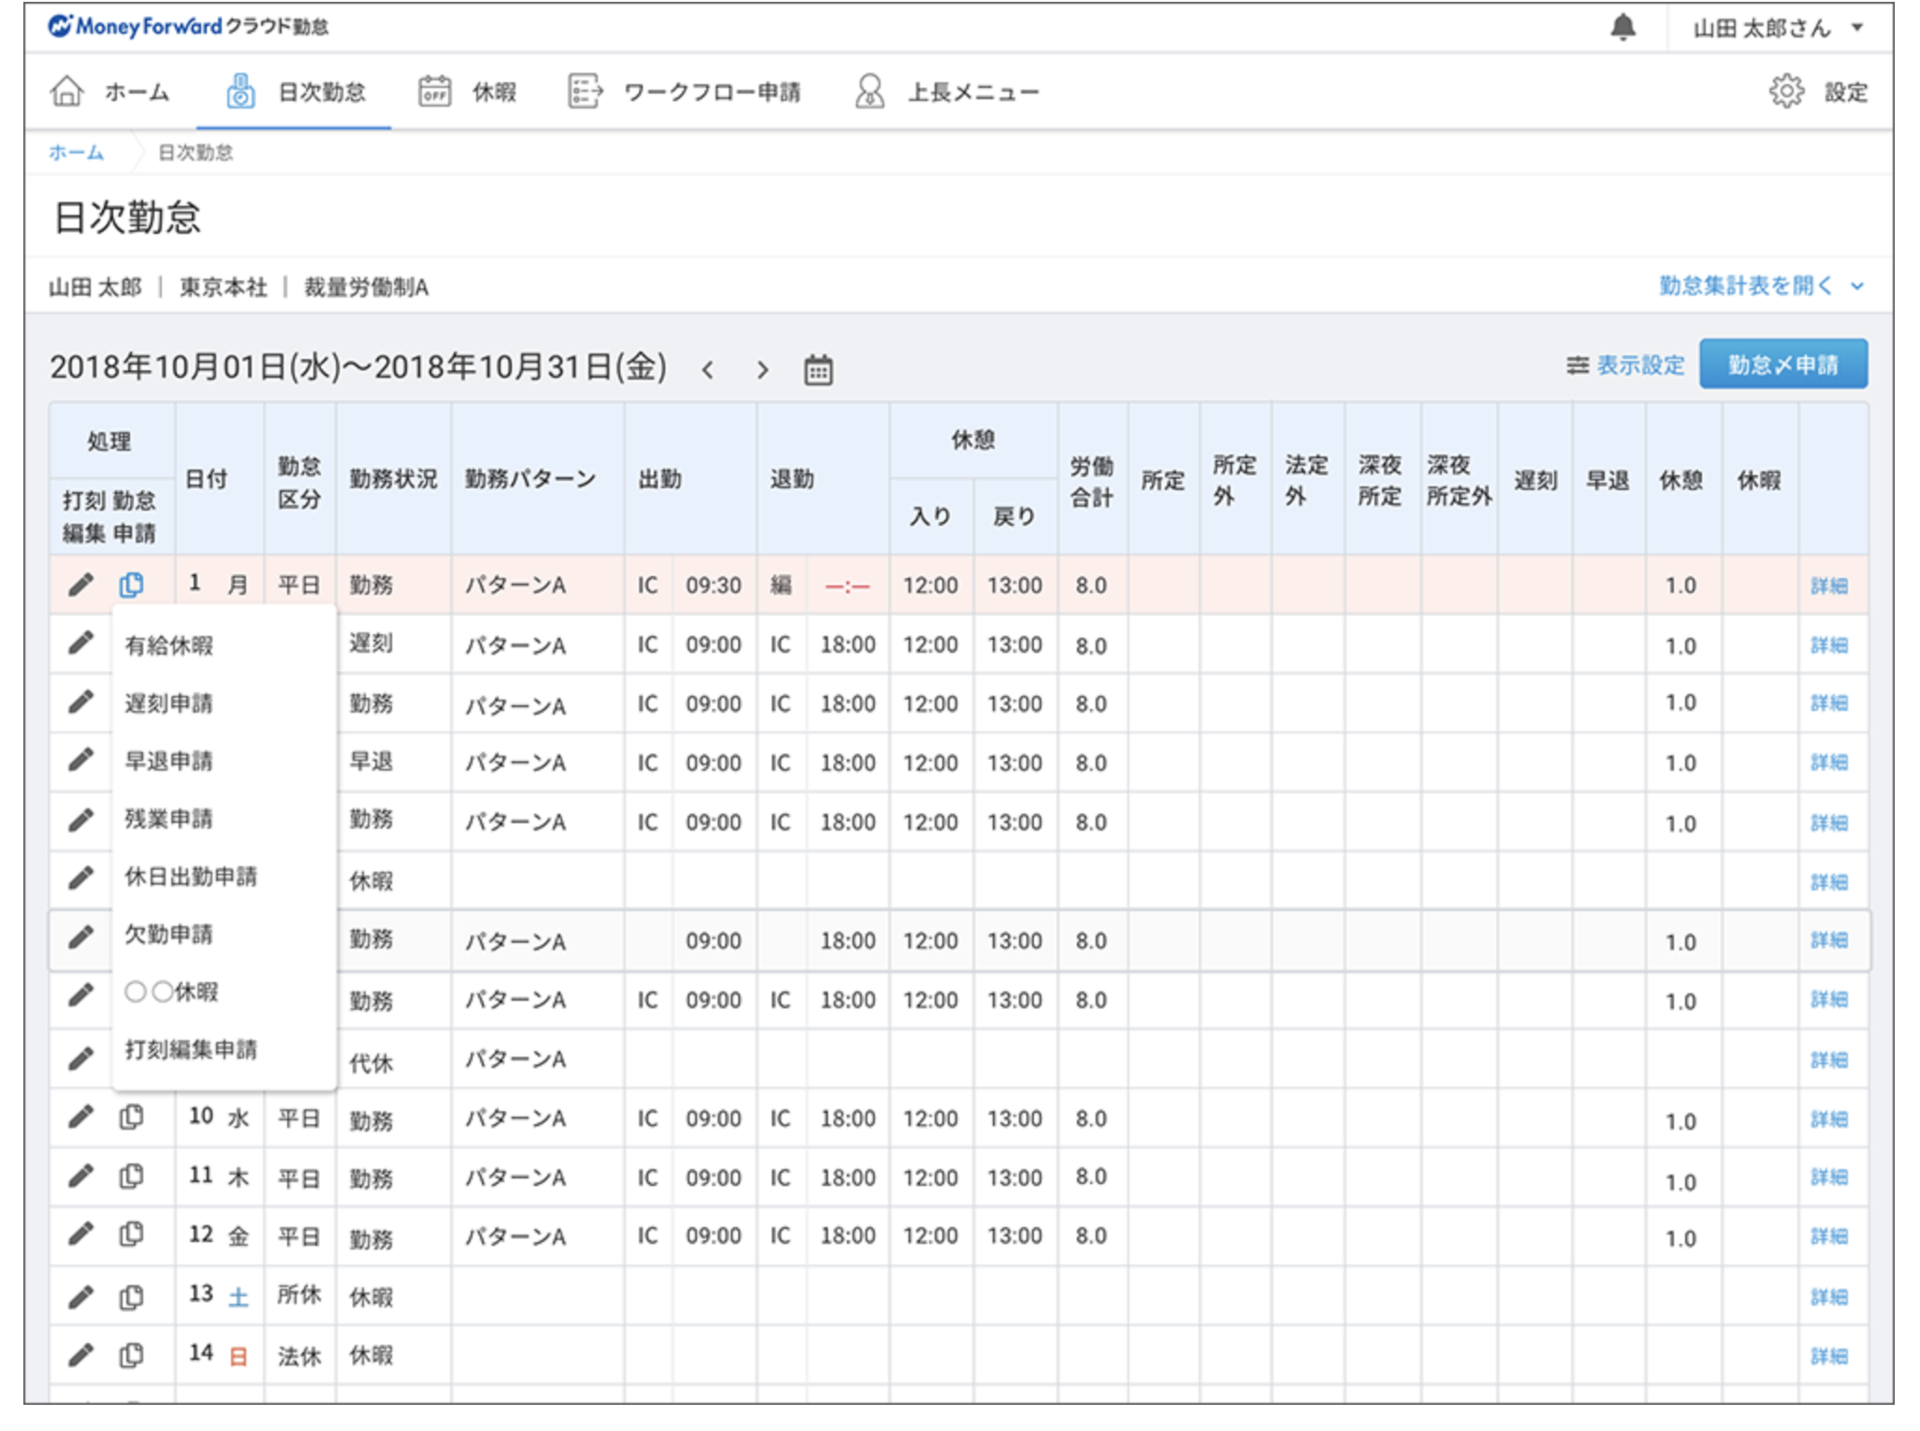Screen dimensions: 1920x1431
Task: Click the application icon for day 12
Action: [131, 1235]
